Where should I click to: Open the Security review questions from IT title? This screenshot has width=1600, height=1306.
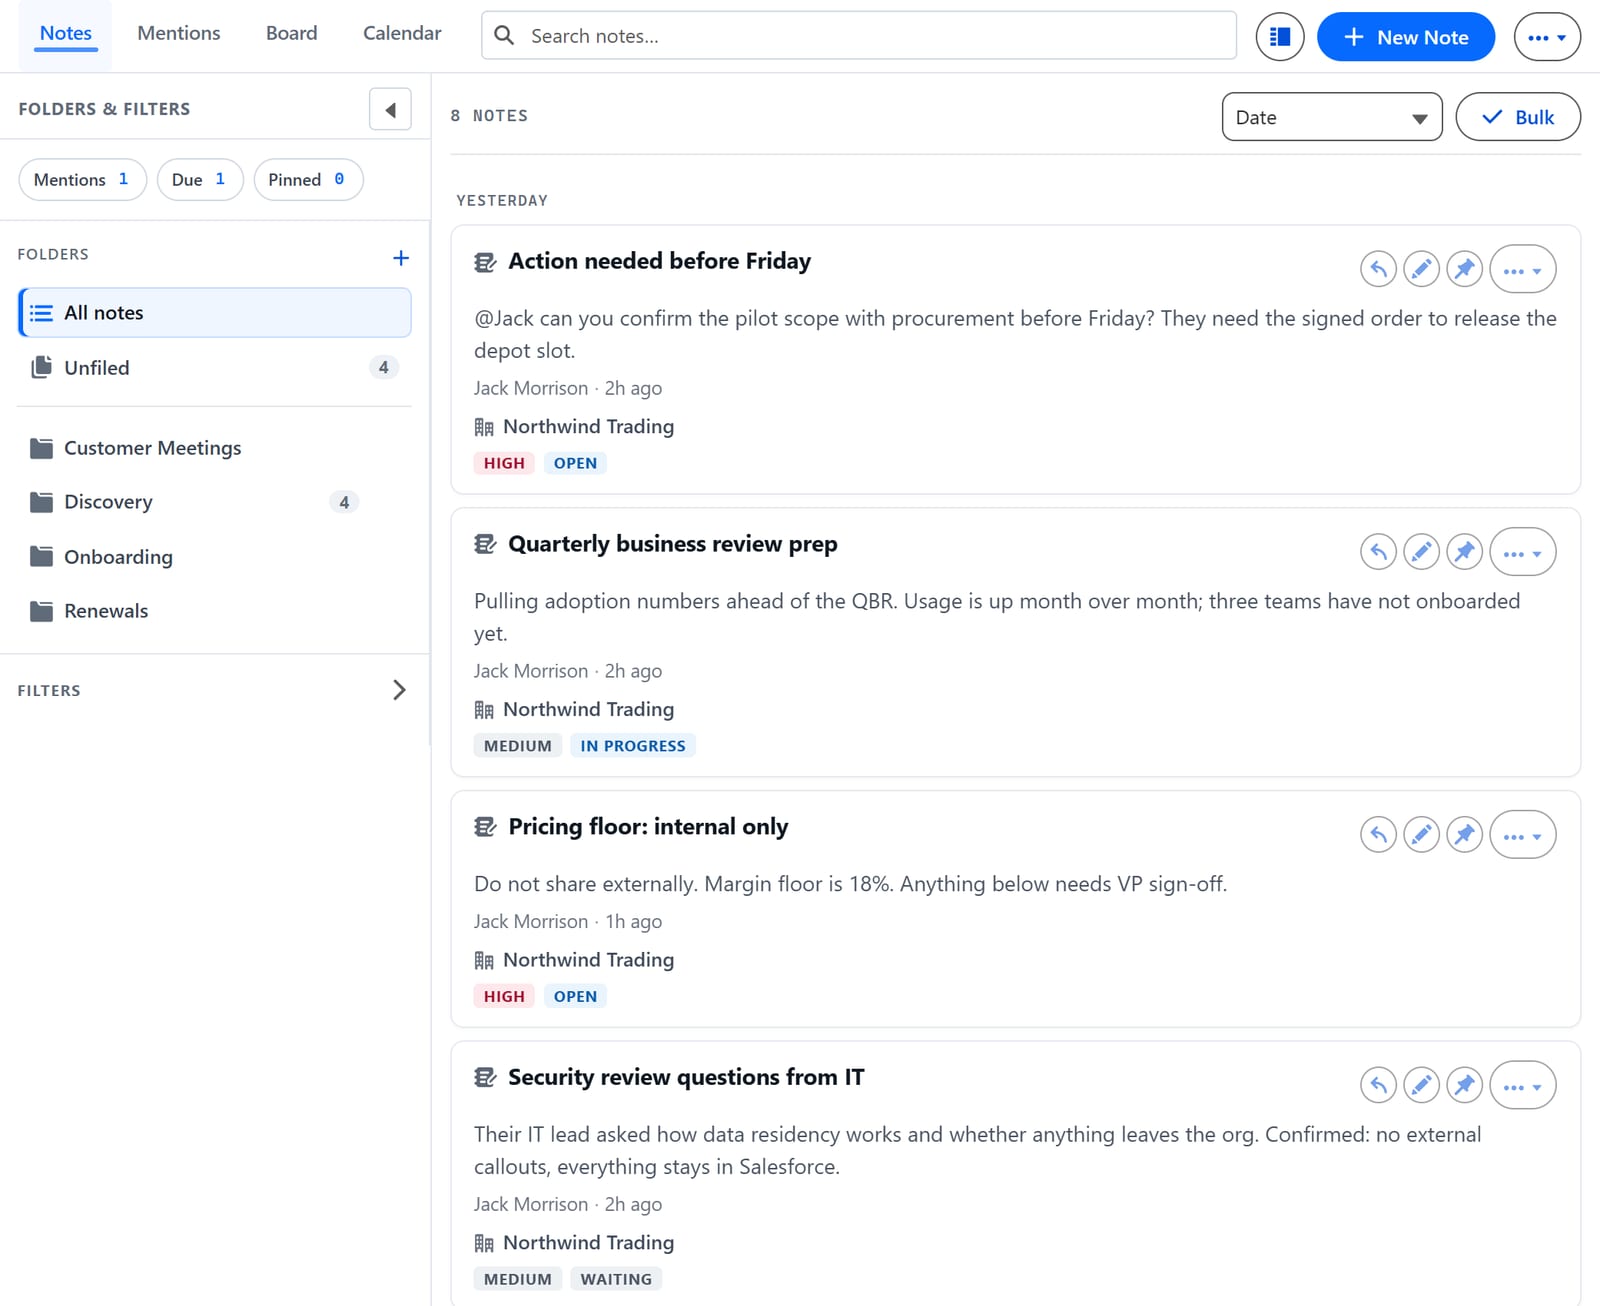(686, 1077)
